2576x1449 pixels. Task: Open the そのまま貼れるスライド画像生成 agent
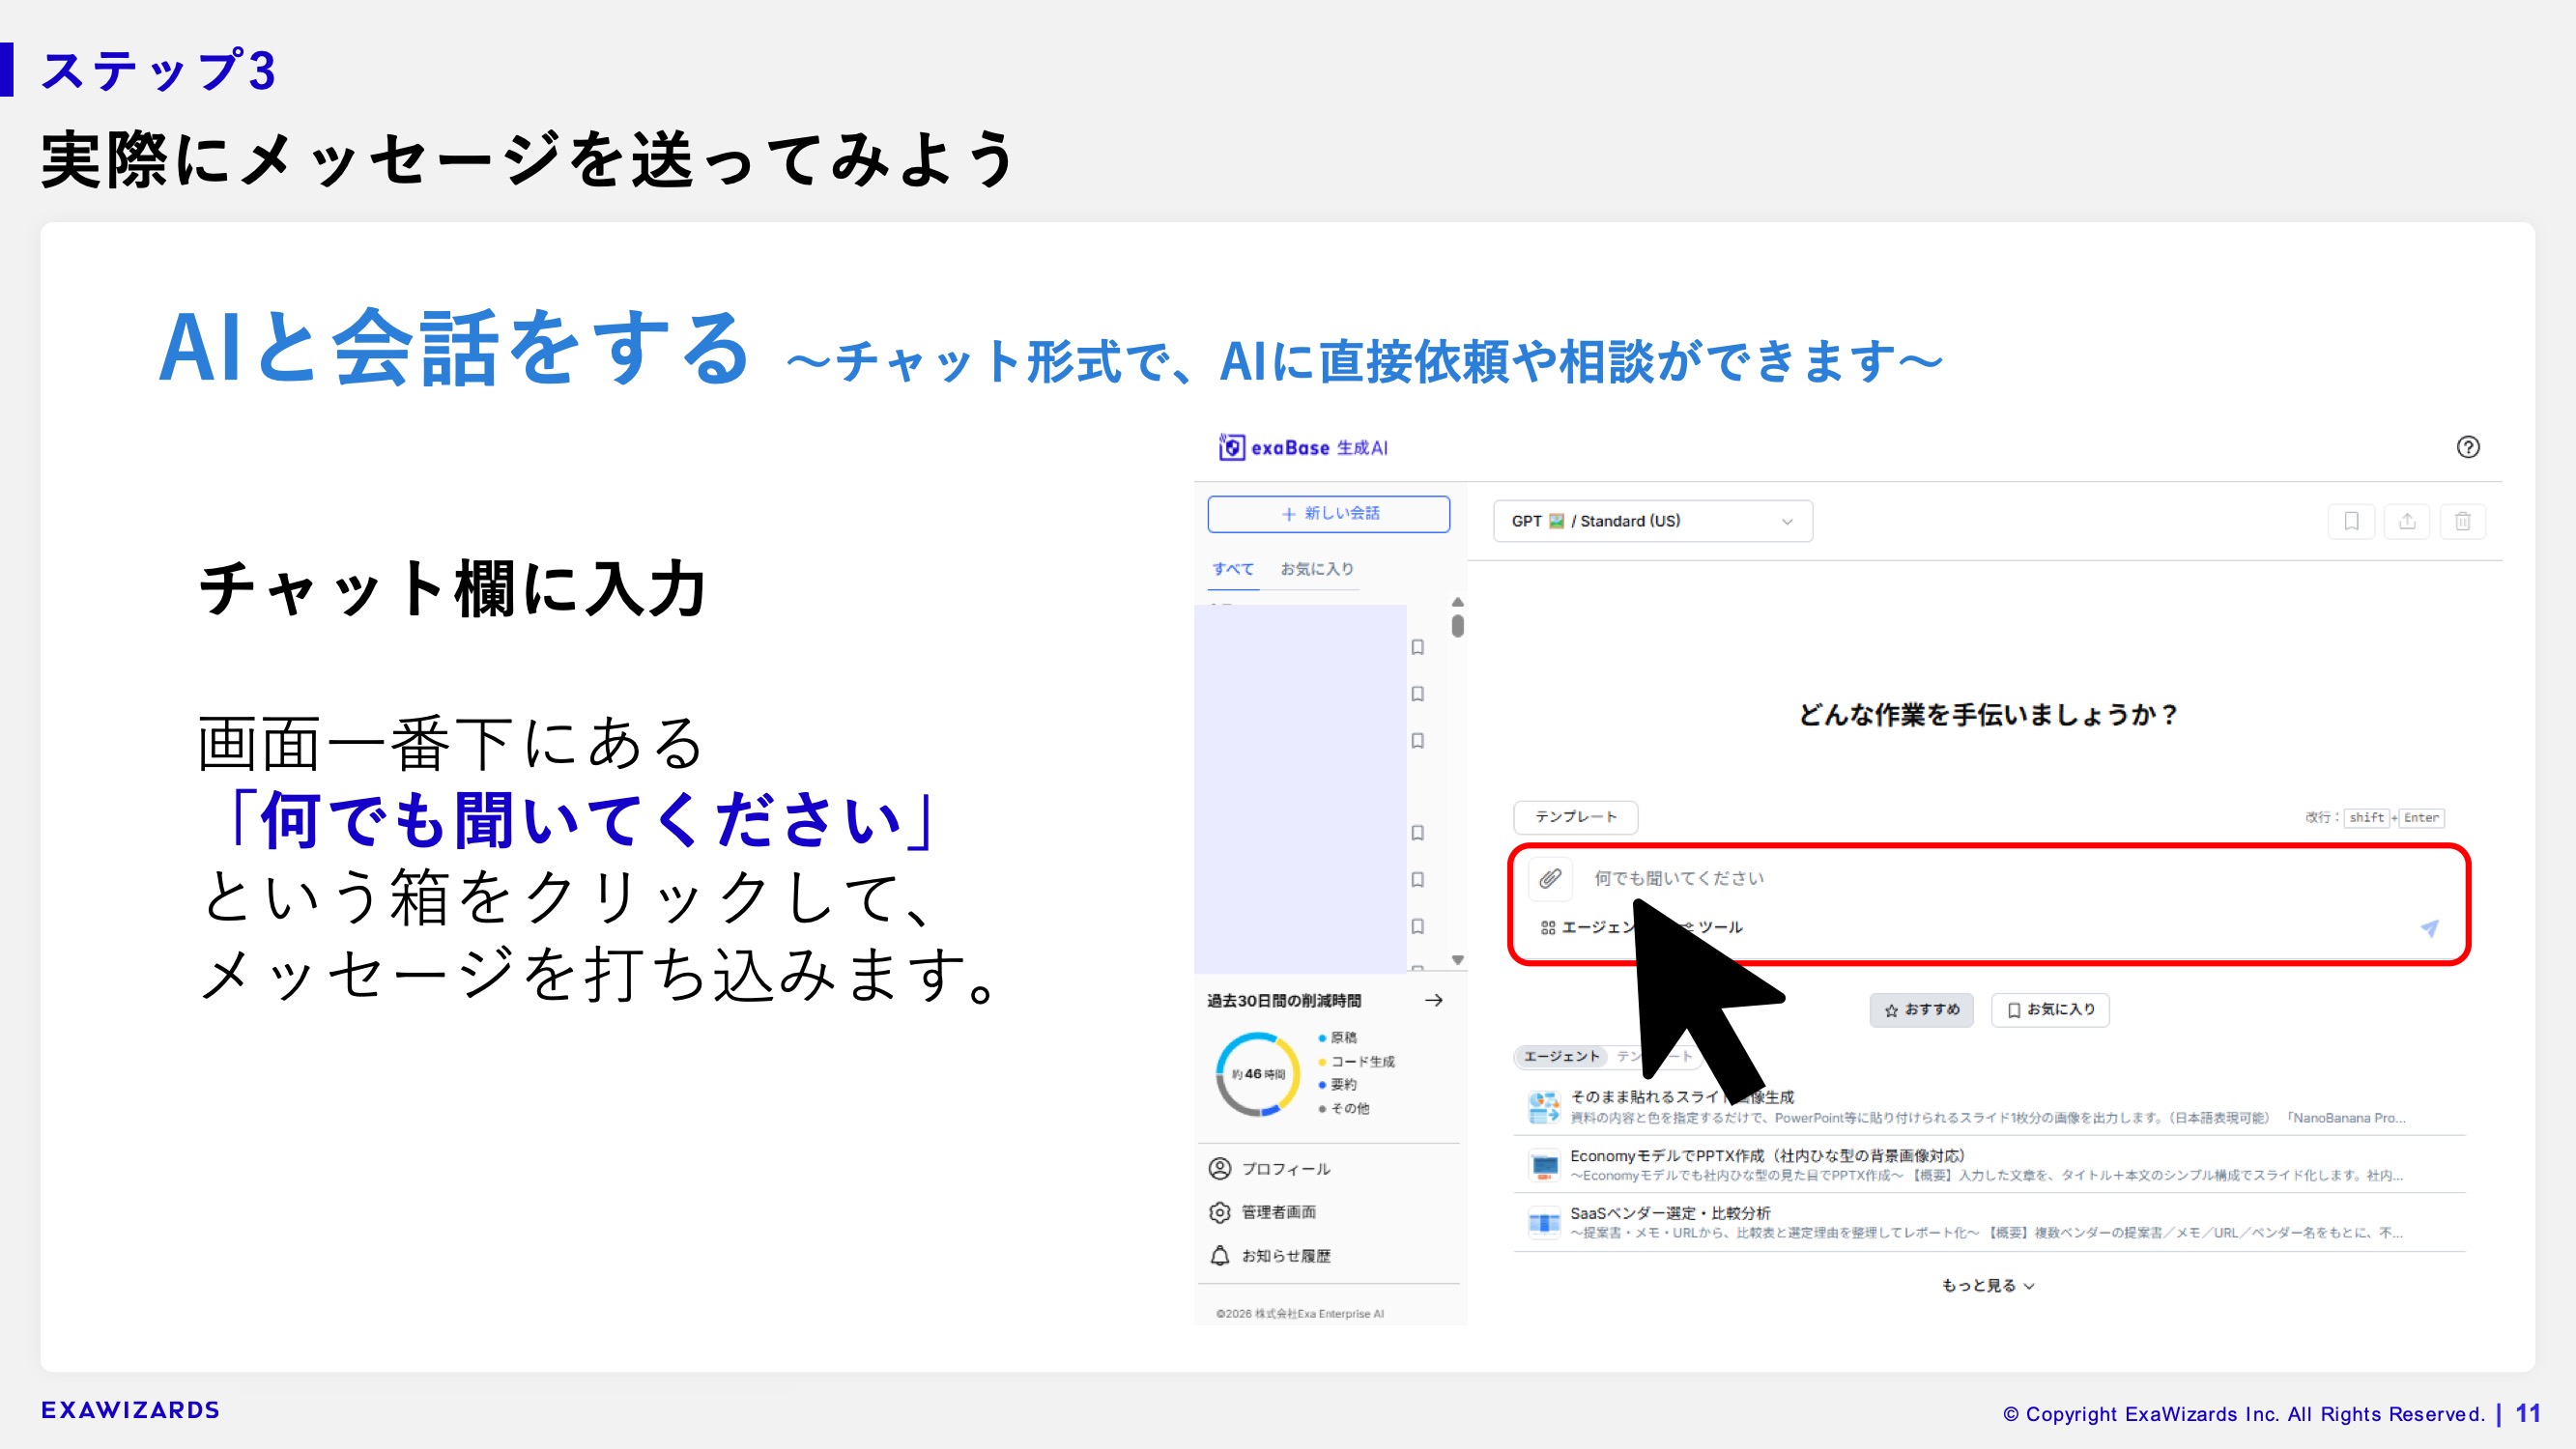(x=1990, y=1106)
